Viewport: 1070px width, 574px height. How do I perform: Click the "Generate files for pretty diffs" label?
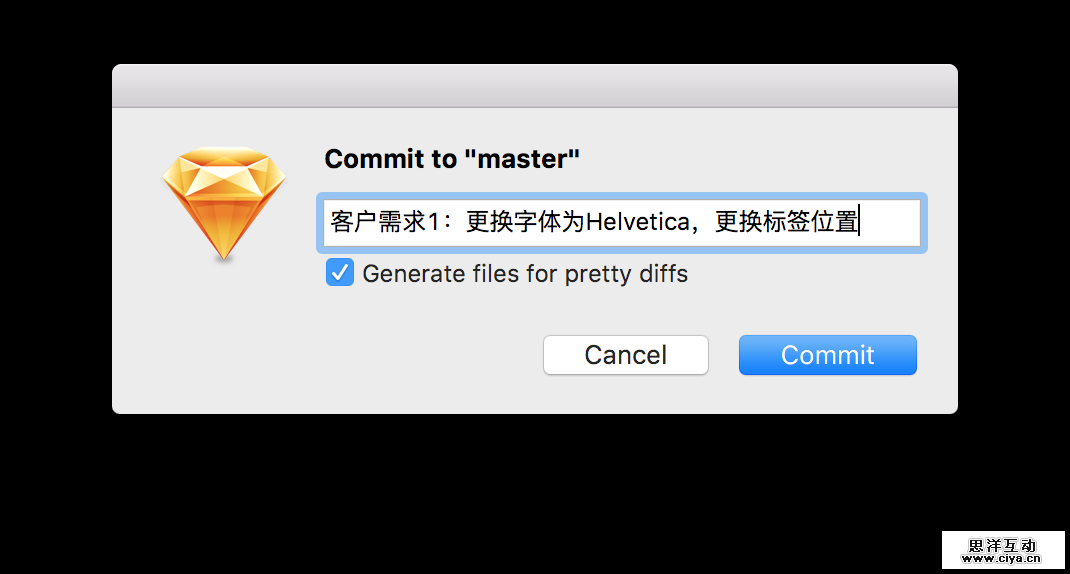tap(525, 274)
